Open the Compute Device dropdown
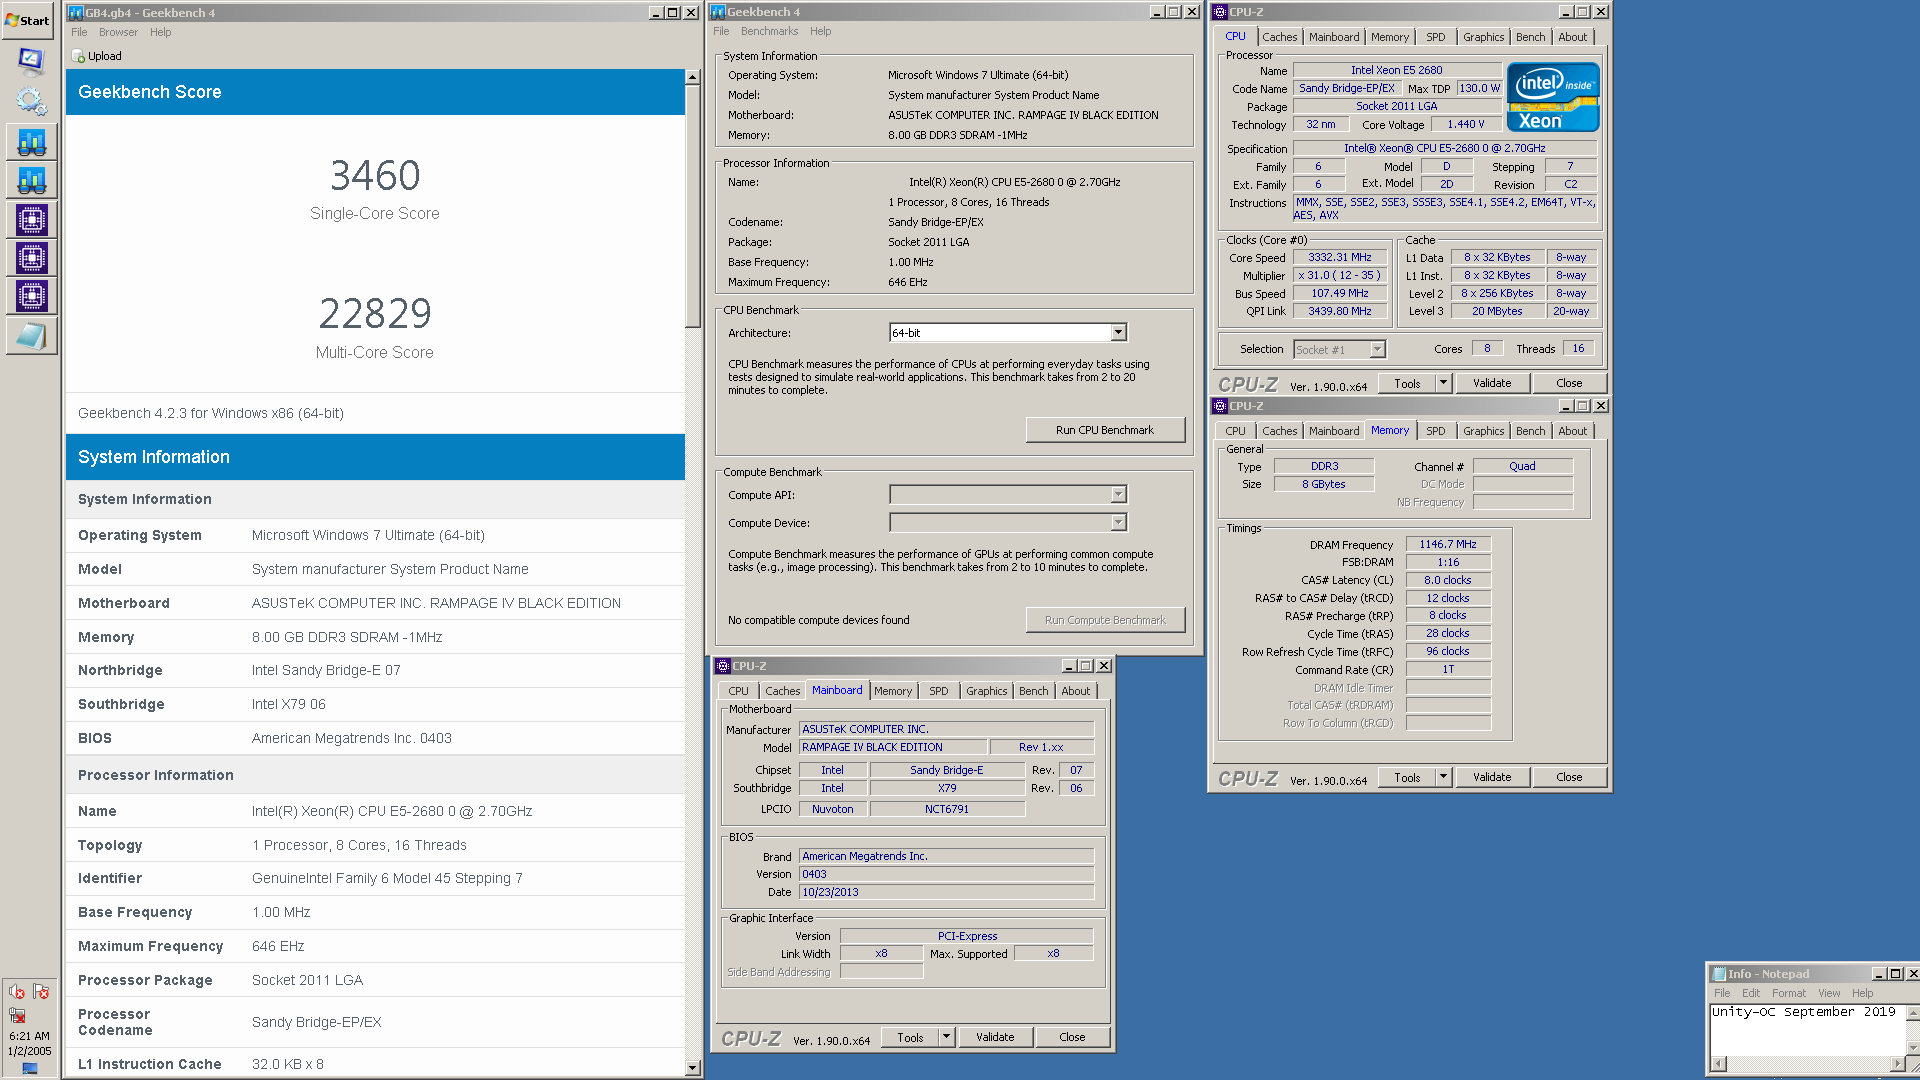Viewport: 1920px width, 1080px height. click(1118, 523)
